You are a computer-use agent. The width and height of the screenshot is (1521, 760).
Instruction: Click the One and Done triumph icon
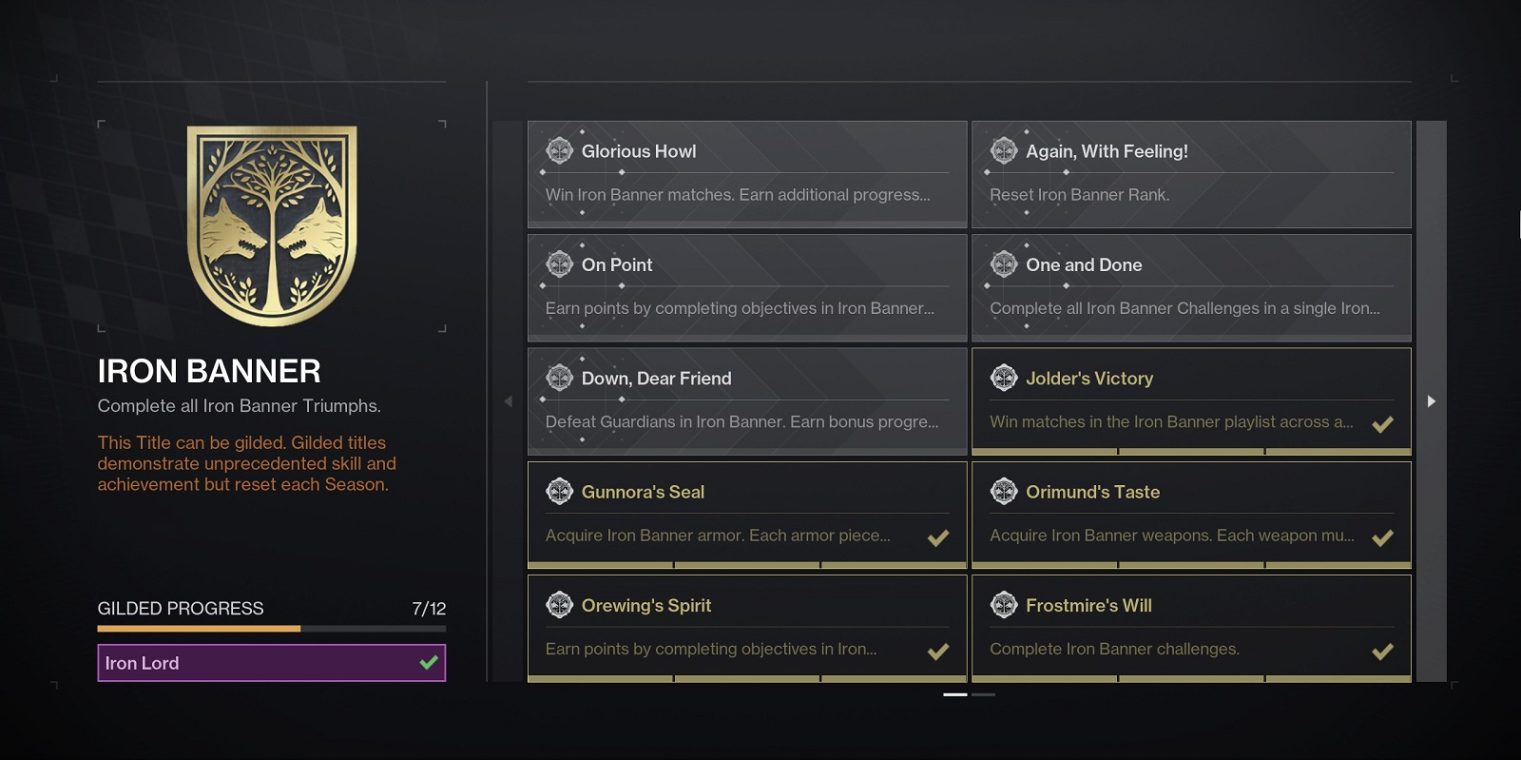[1003, 264]
